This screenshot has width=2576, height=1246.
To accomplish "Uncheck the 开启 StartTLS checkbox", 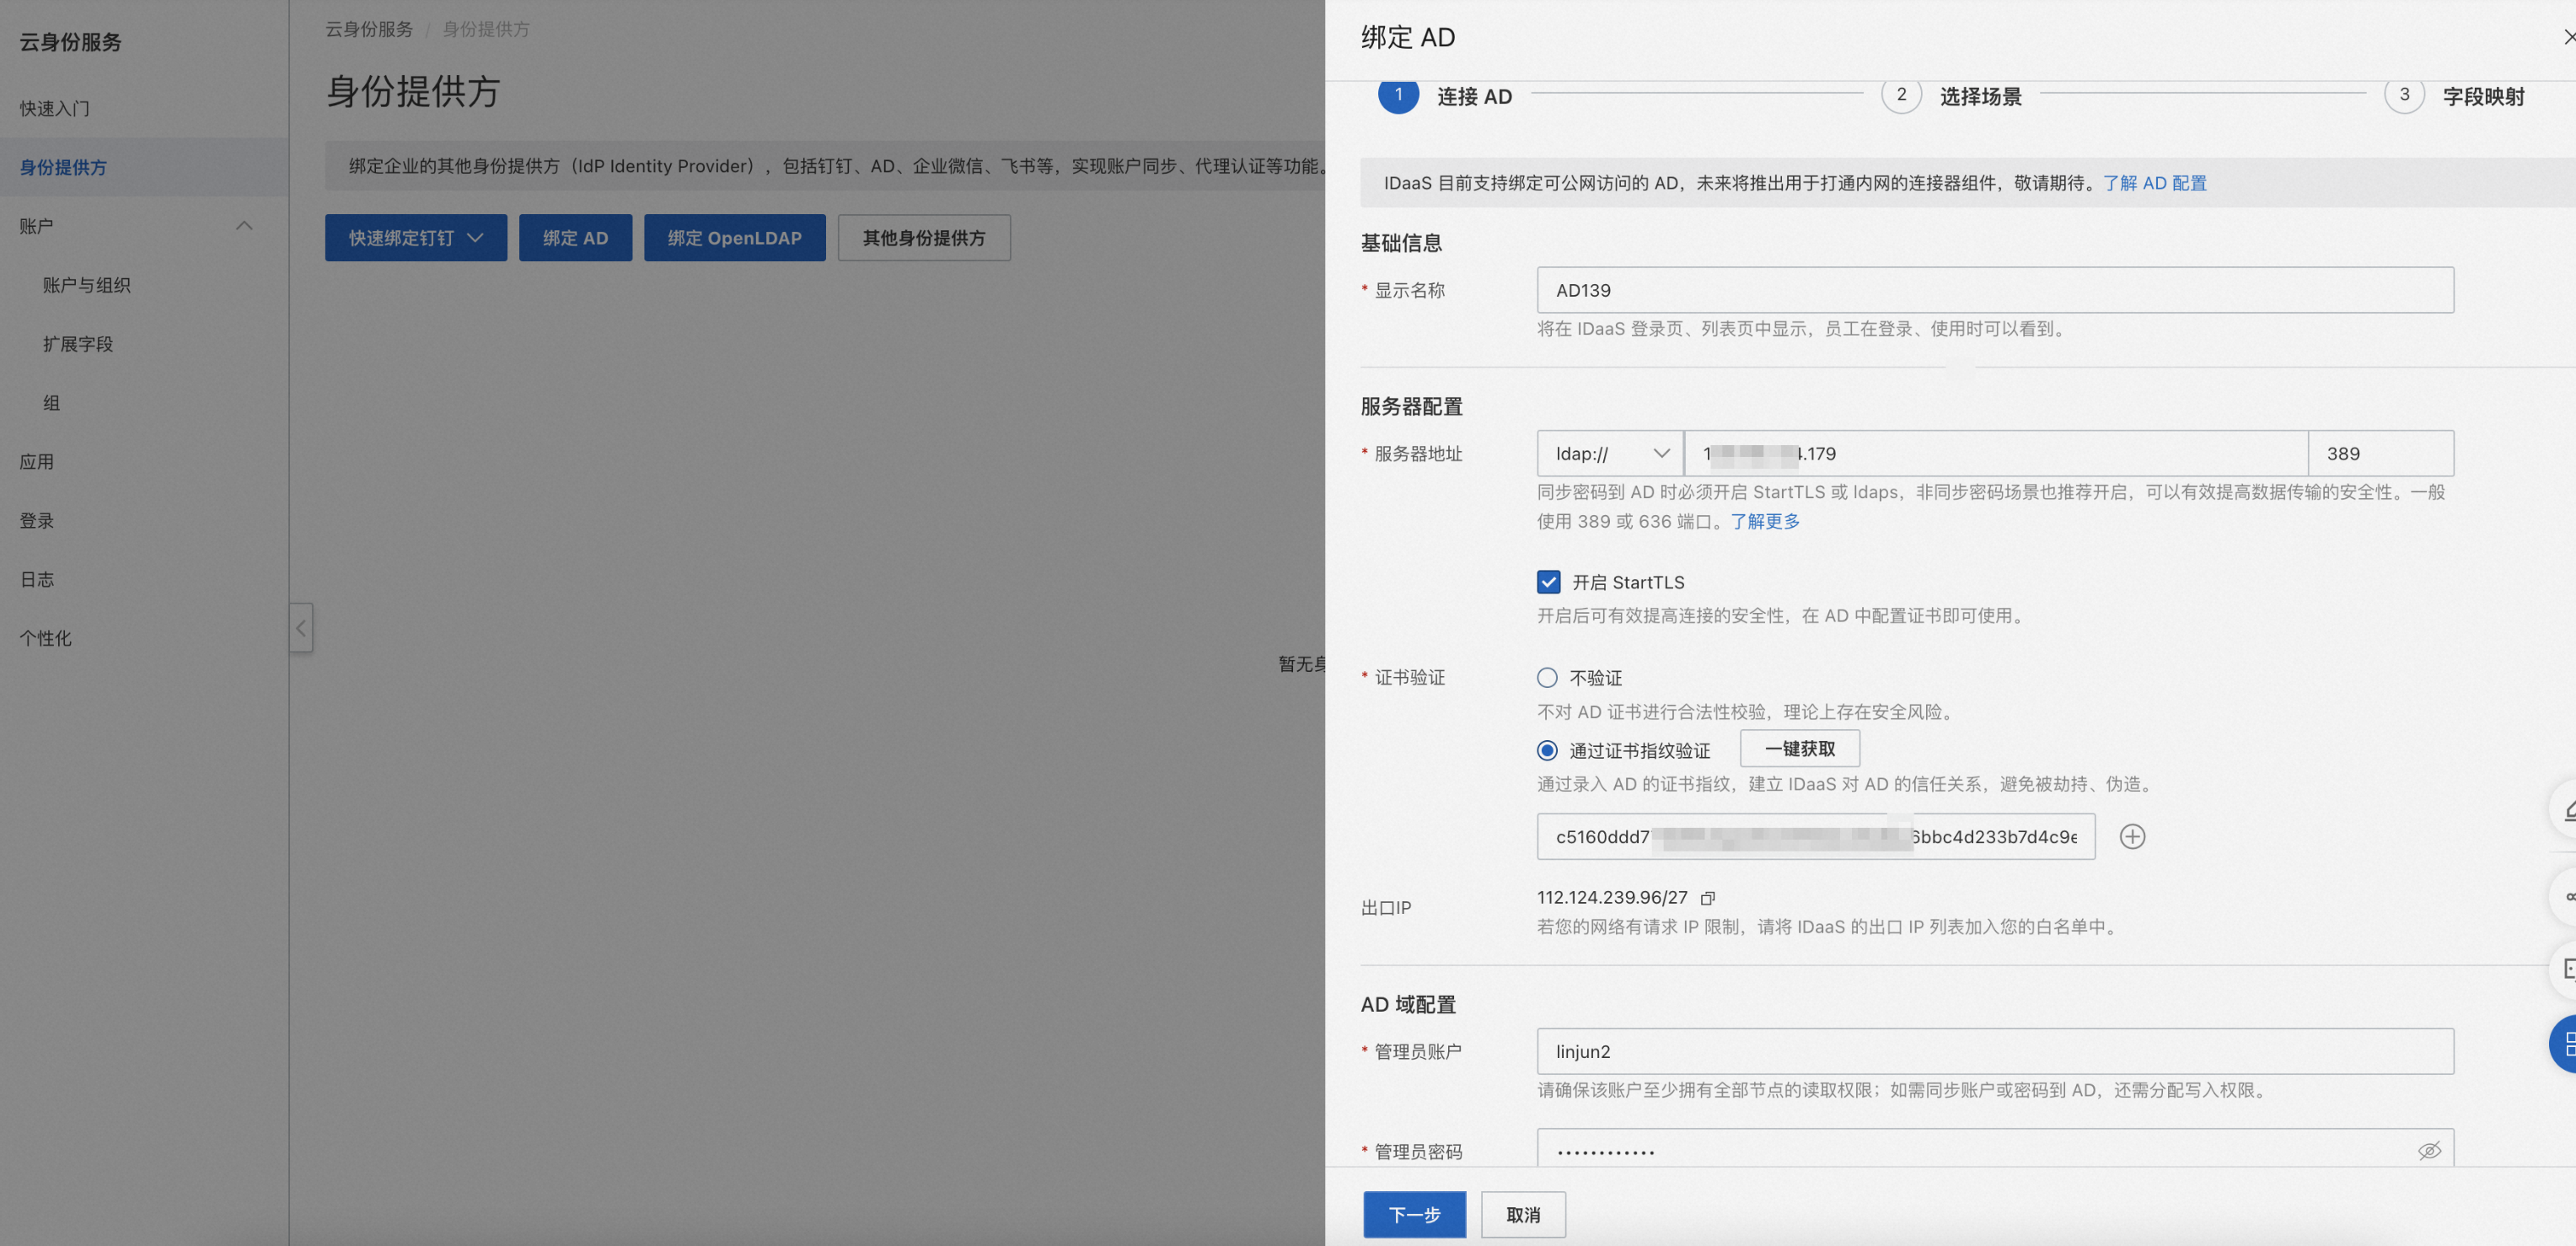I will (1548, 582).
